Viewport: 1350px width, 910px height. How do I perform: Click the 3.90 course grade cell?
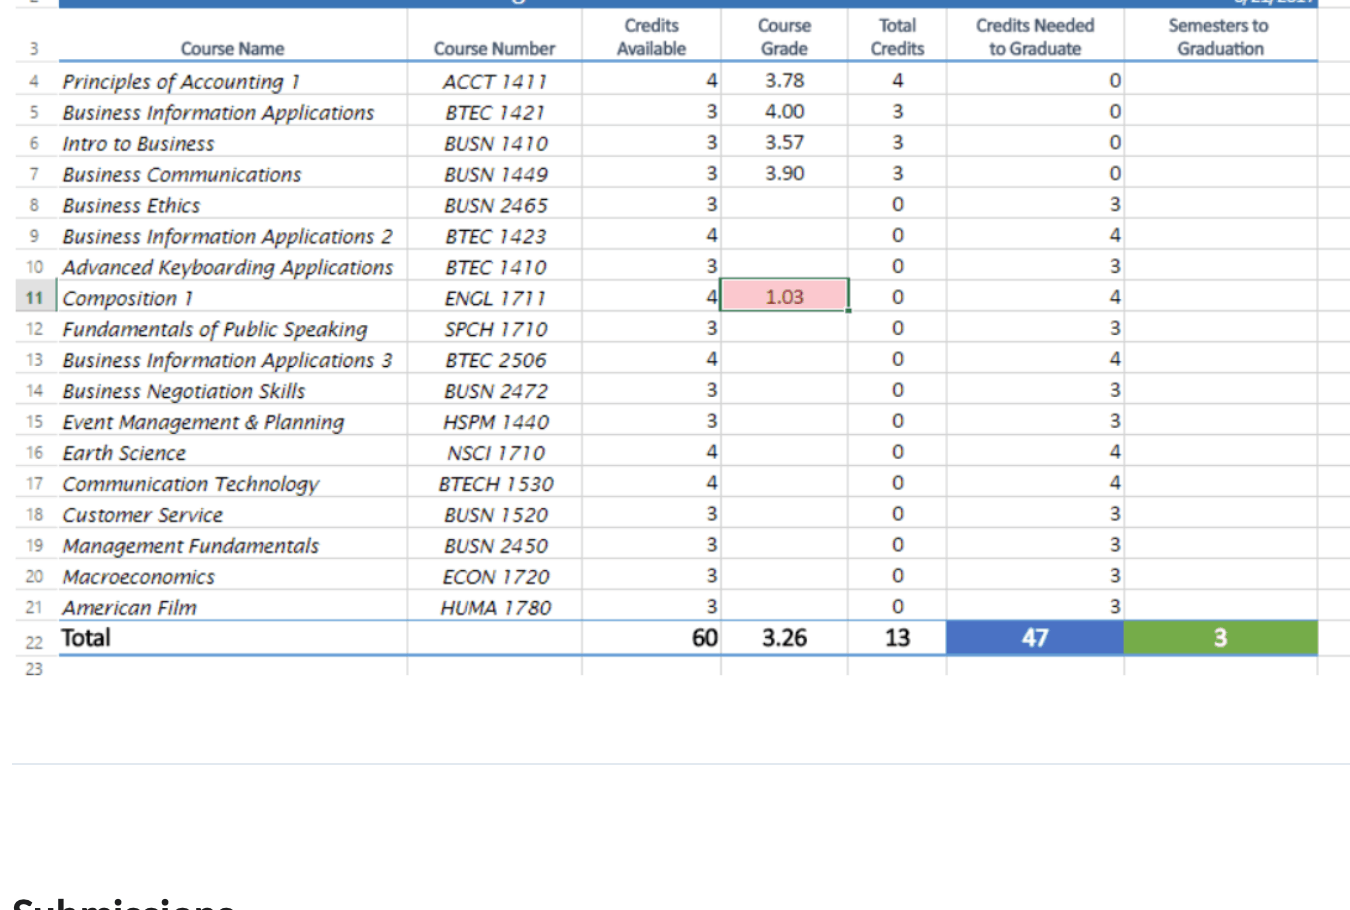pos(784,173)
